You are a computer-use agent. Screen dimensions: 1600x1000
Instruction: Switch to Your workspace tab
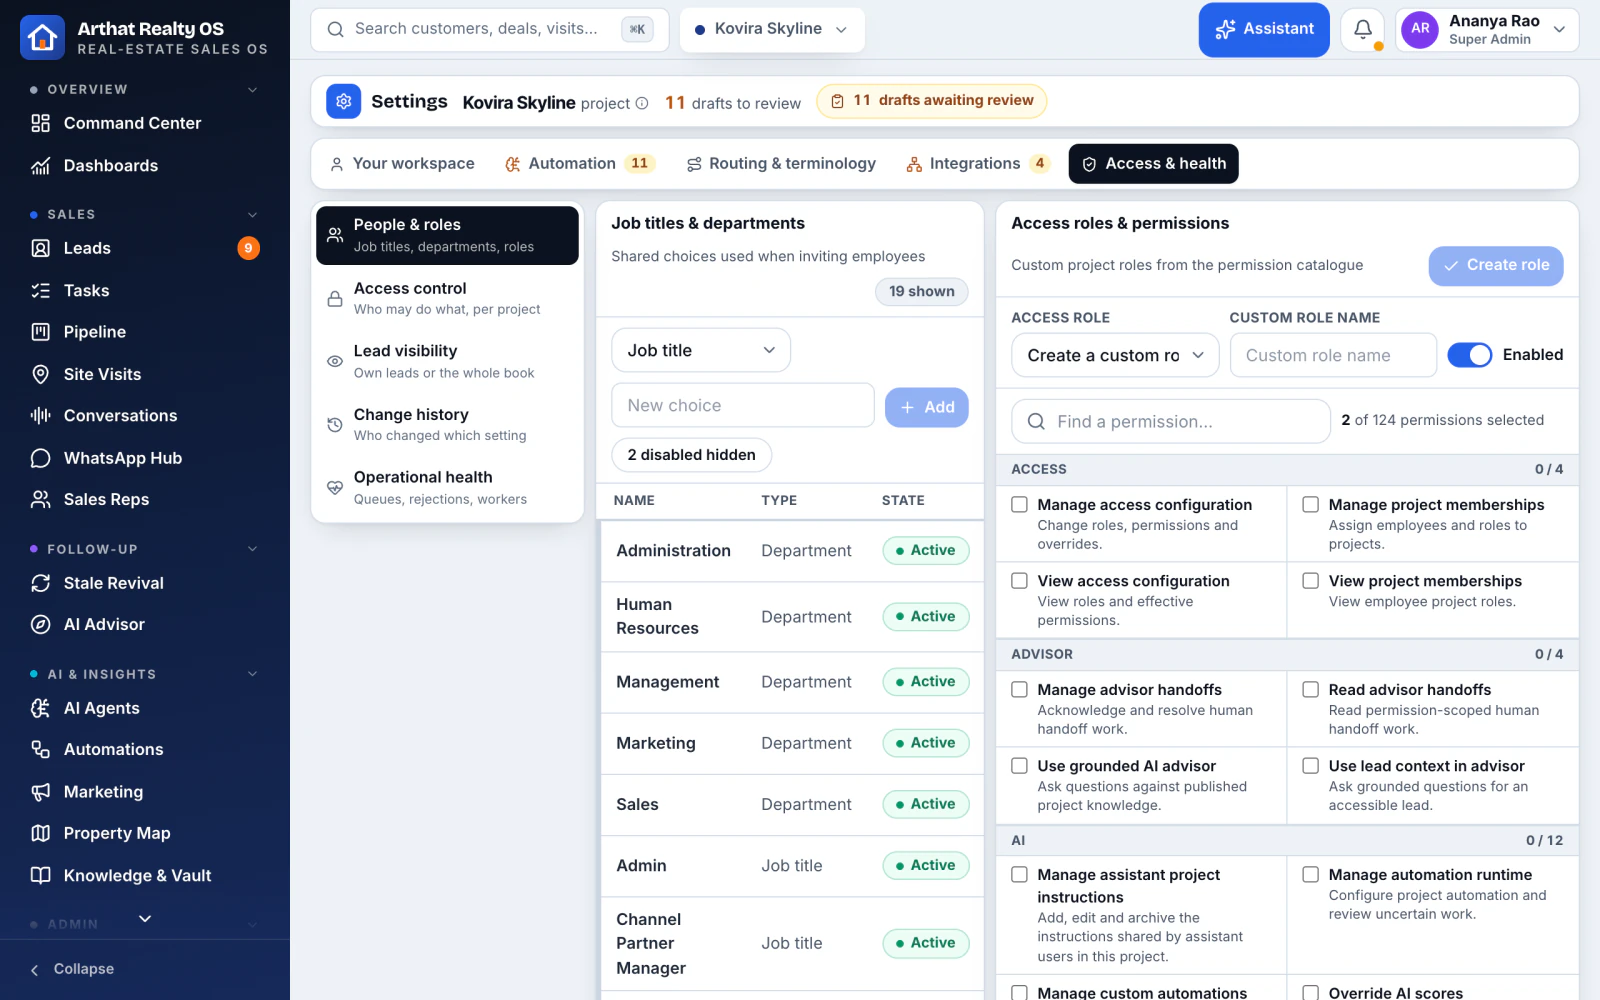coord(402,164)
